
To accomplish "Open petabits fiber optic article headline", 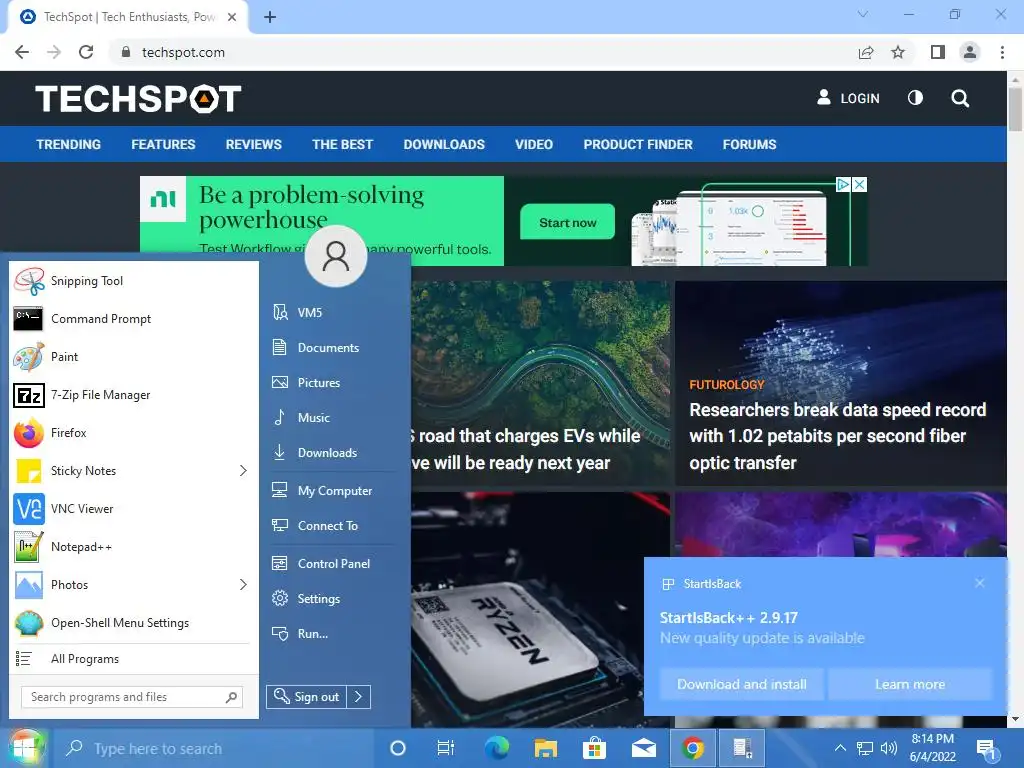I will pyautogui.click(x=838, y=436).
